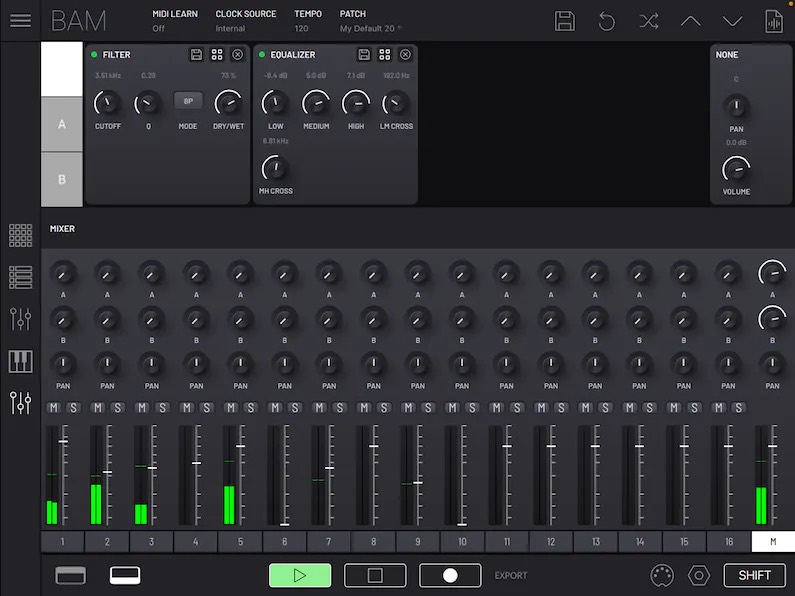
Task: Select mixer channel 7 tab
Action: (329, 542)
